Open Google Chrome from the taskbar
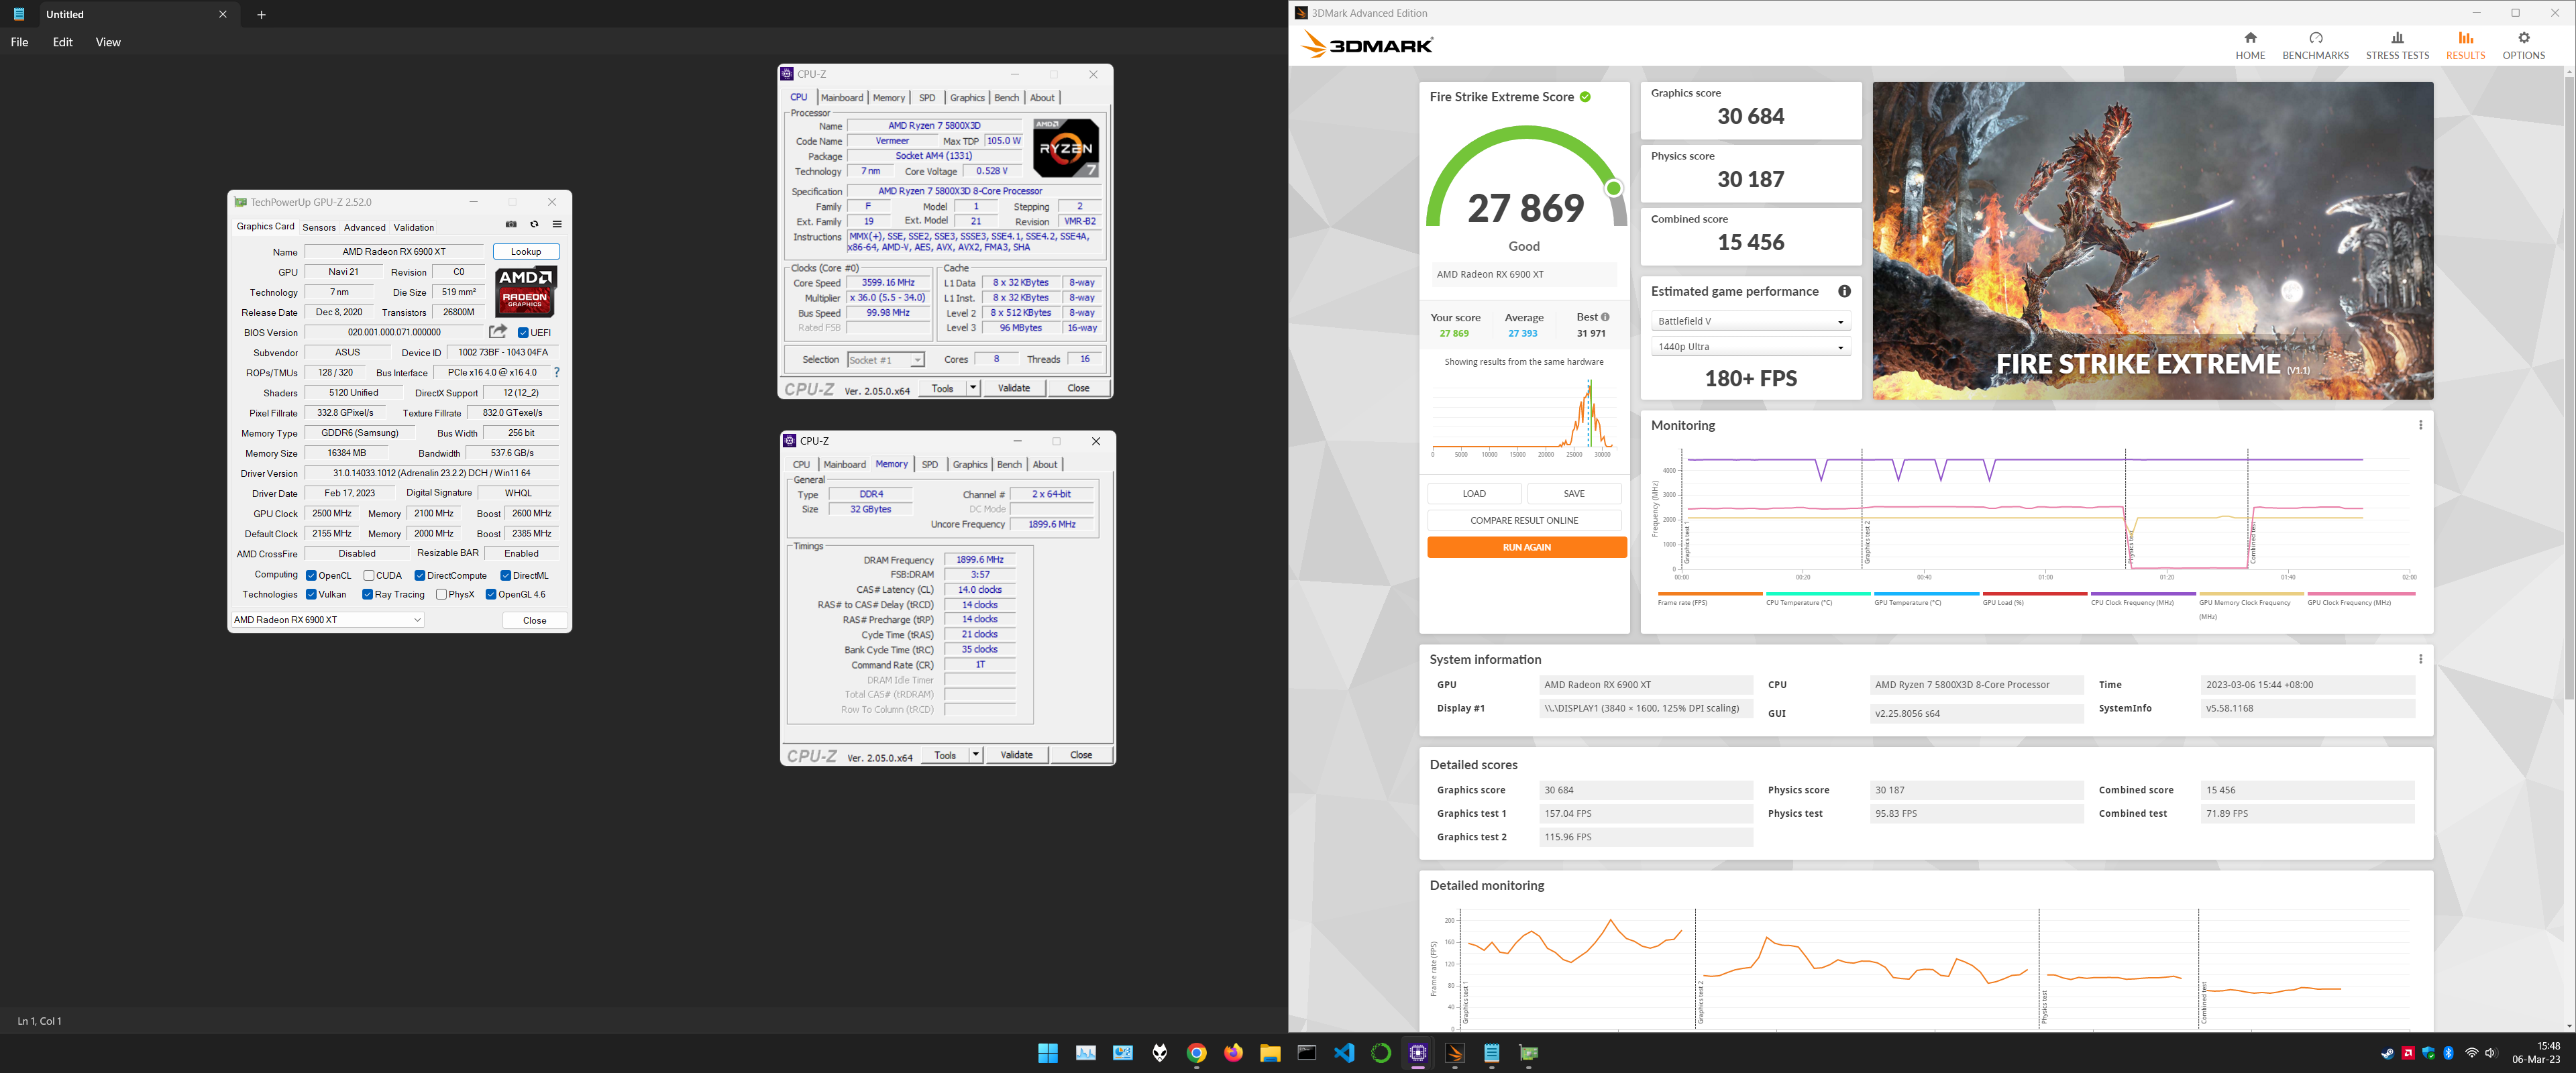The height and width of the screenshot is (1073, 2576). pos(1197,1053)
